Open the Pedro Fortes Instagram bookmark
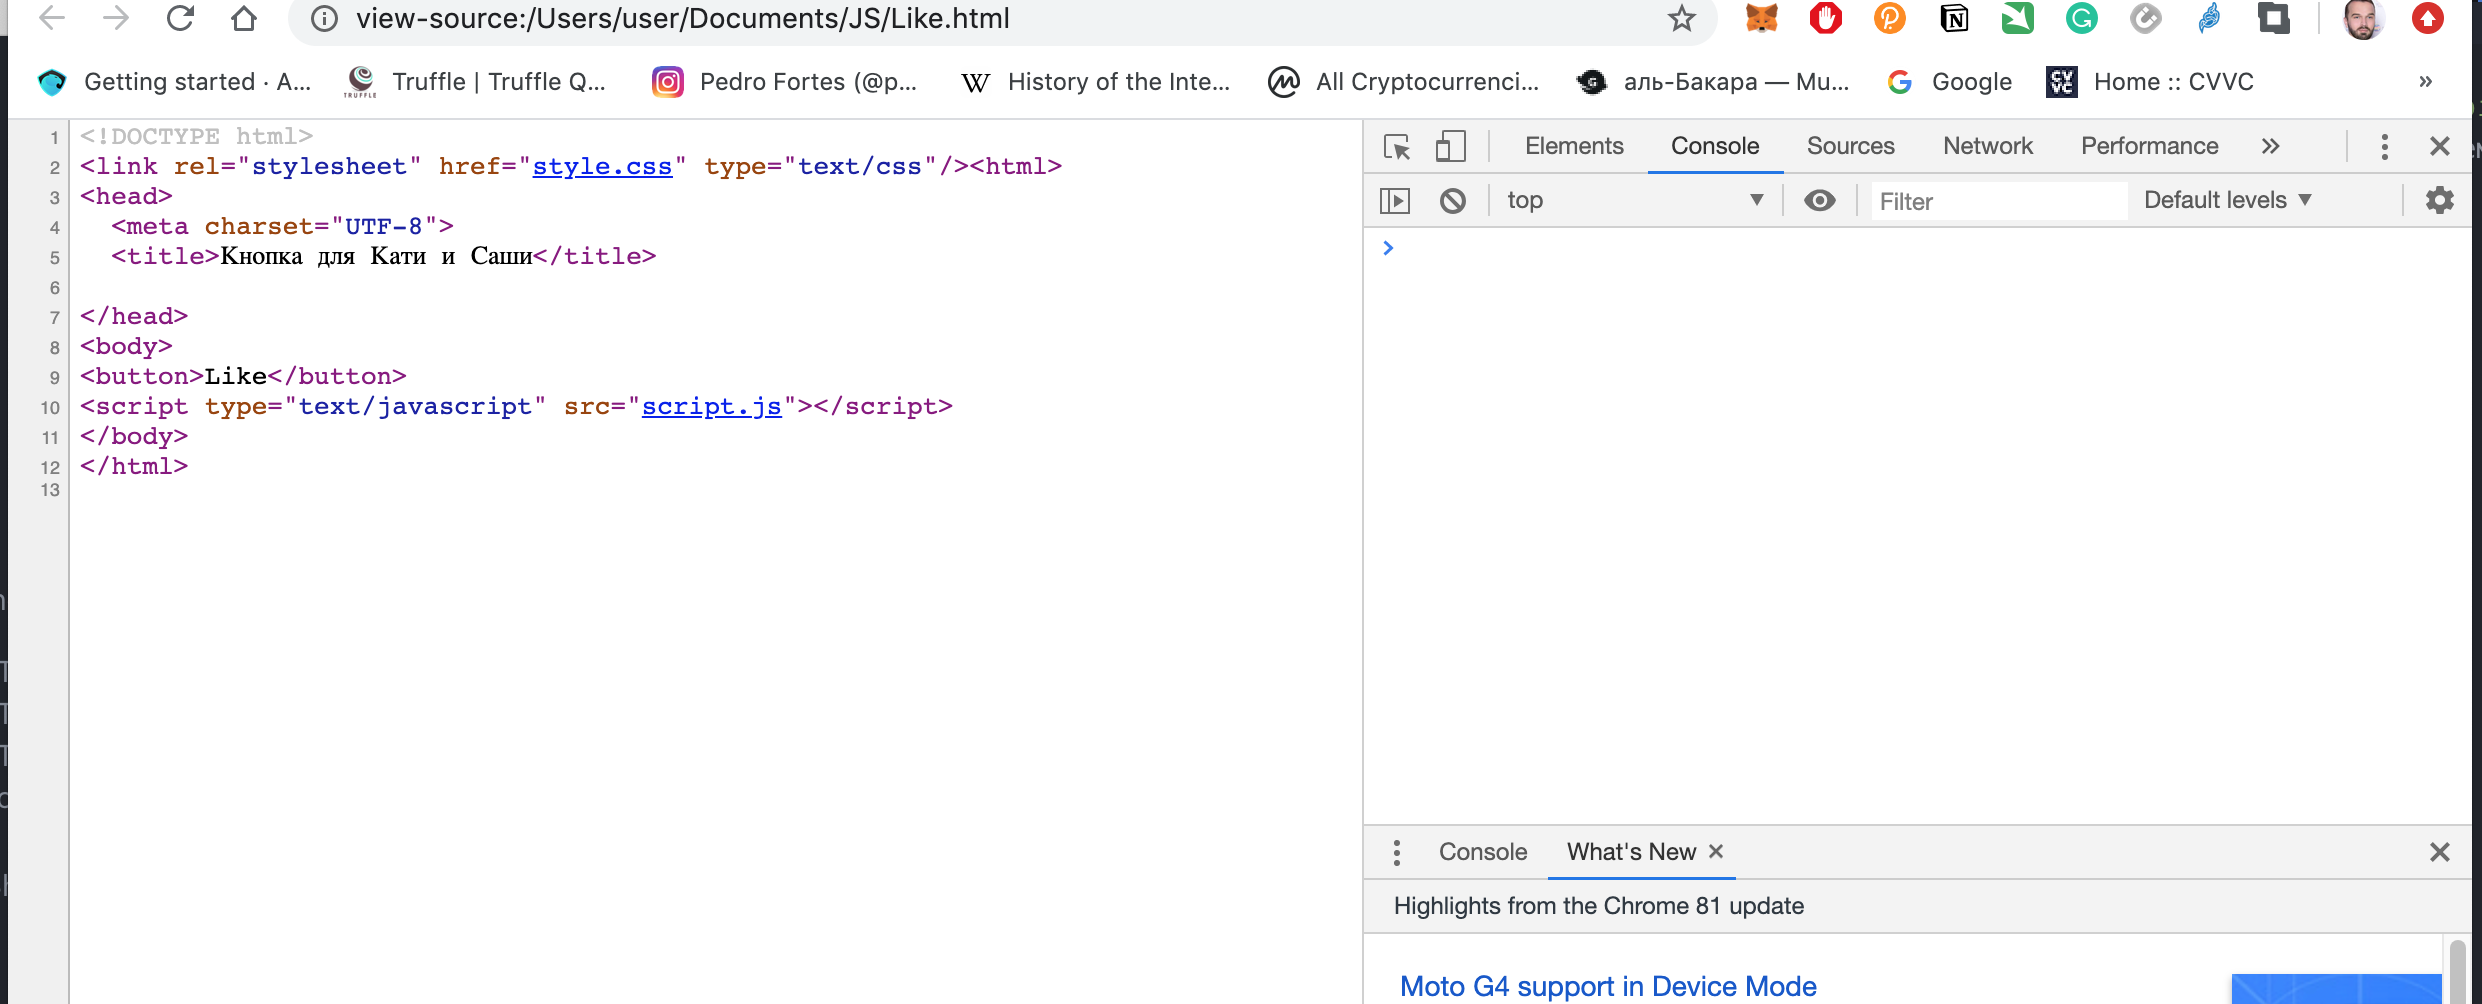 tap(784, 82)
